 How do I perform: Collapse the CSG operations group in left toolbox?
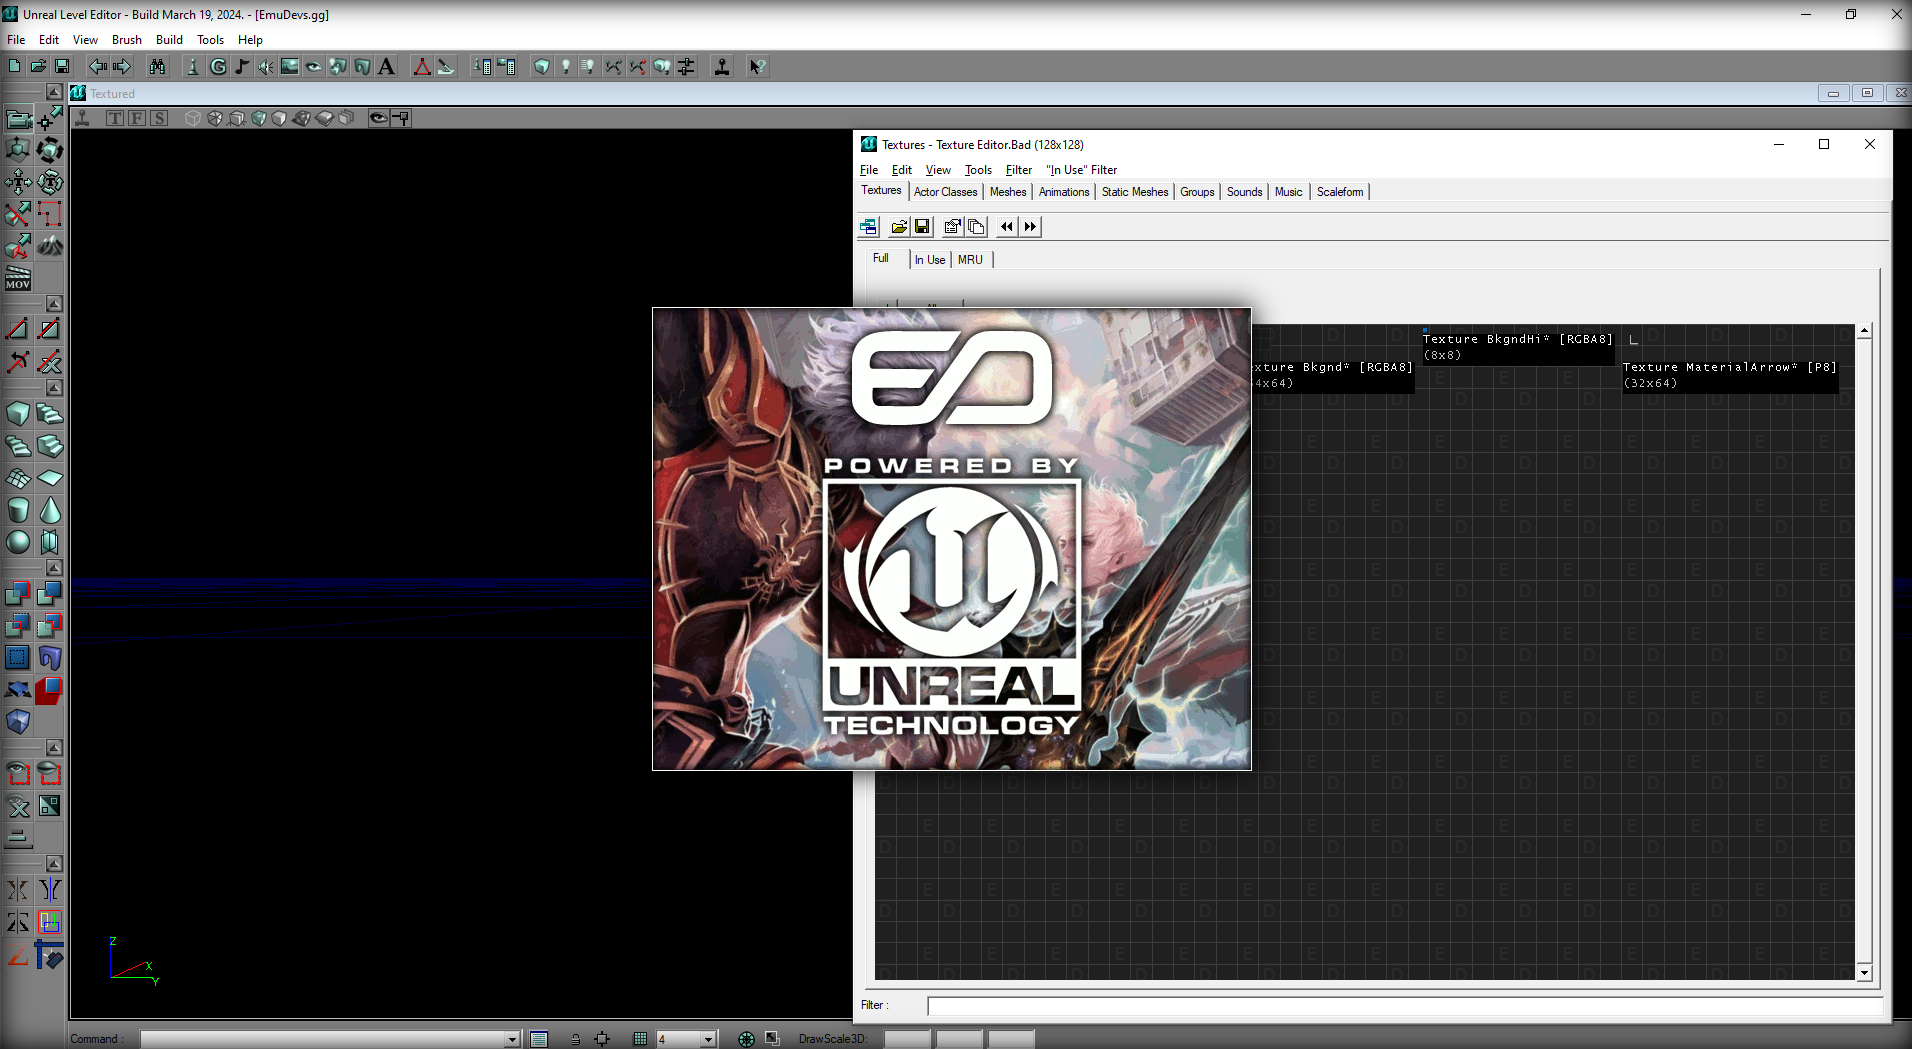[55, 567]
